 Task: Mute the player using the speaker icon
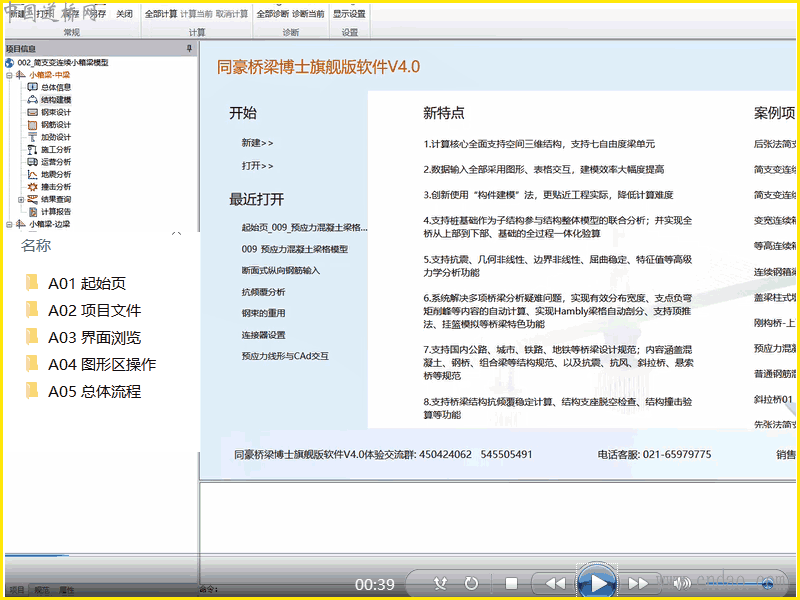coord(681,583)
